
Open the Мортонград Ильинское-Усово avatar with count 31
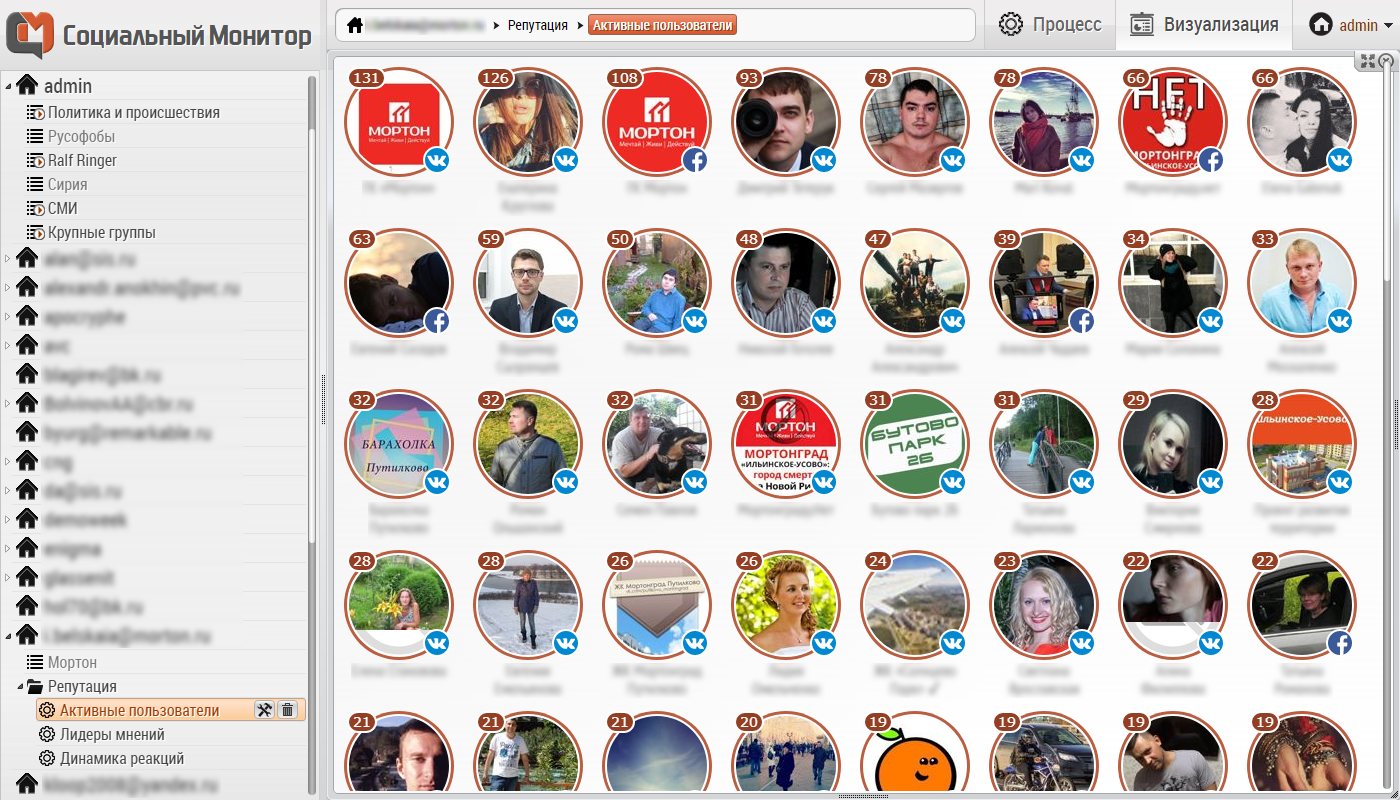pos(786,444)
